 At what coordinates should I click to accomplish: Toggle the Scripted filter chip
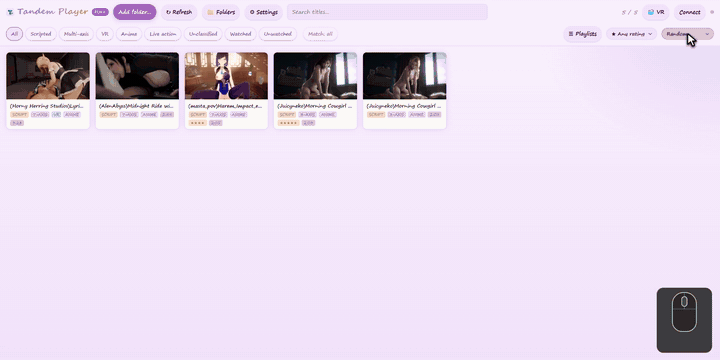point(41,34)
